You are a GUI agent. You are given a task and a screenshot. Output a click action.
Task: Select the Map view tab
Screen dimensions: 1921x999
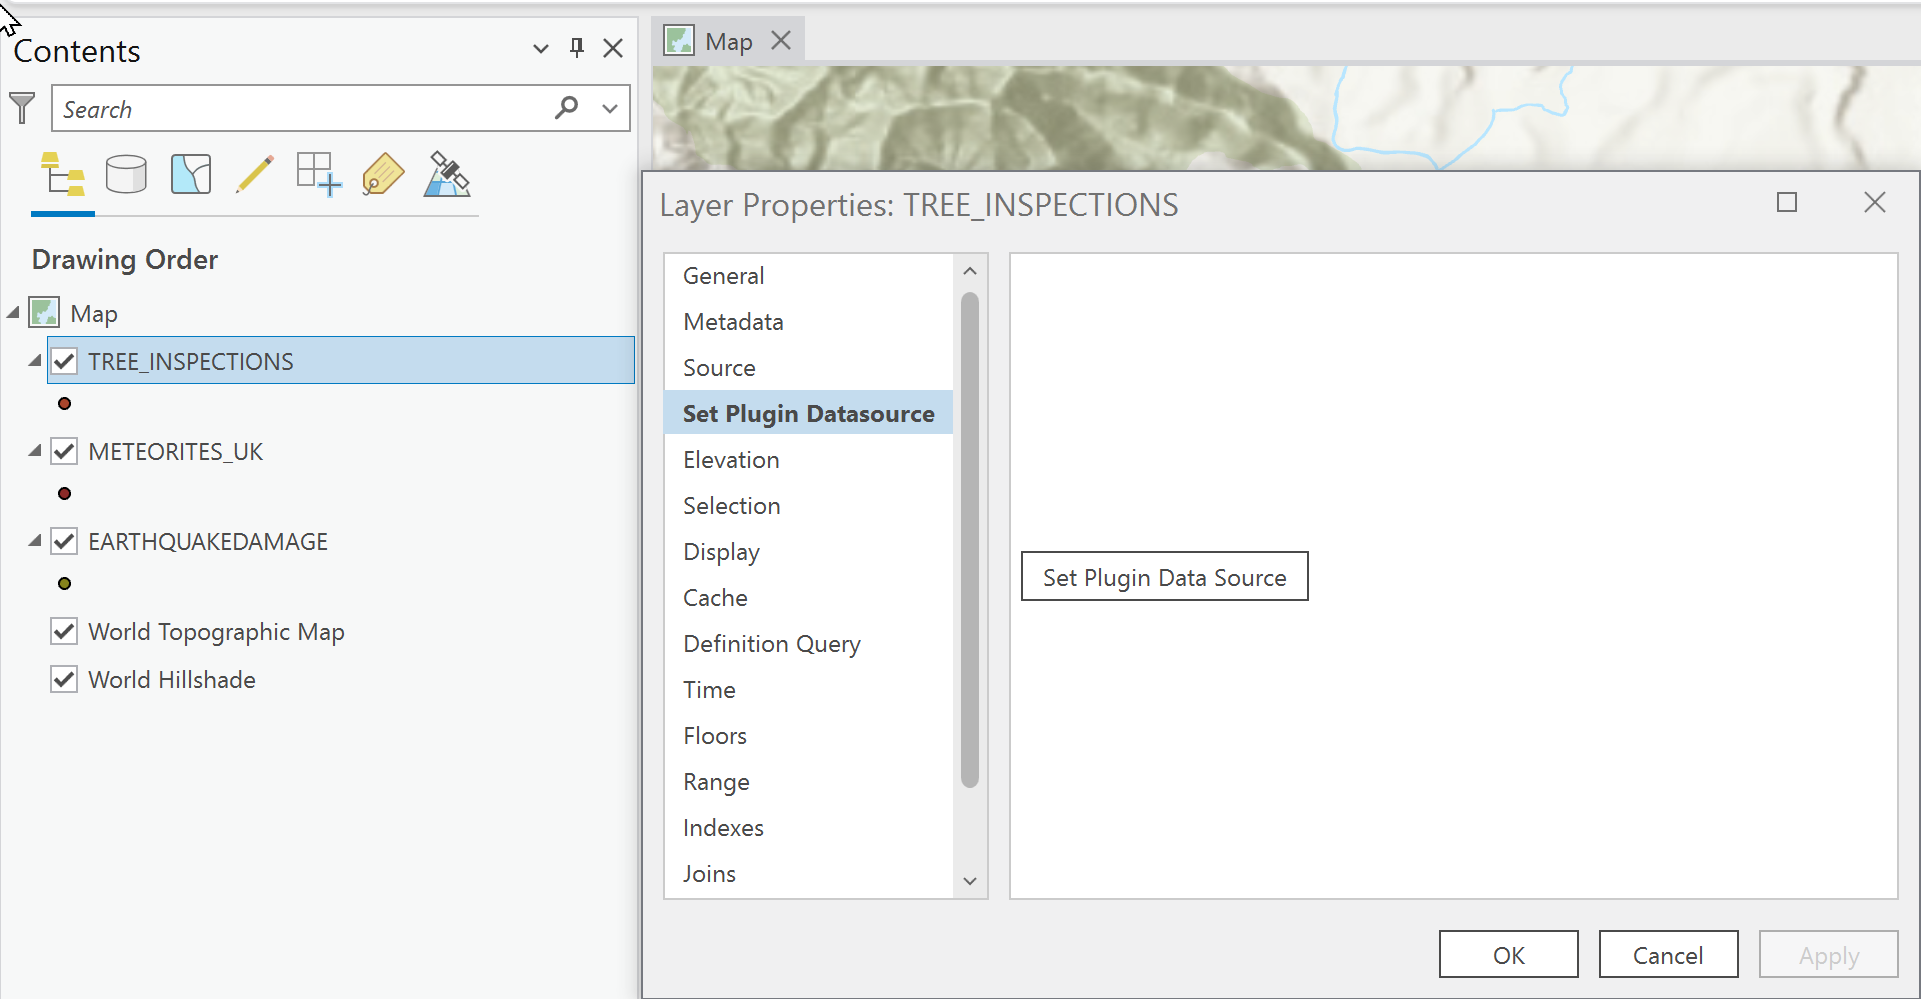(x=728, y=40)
